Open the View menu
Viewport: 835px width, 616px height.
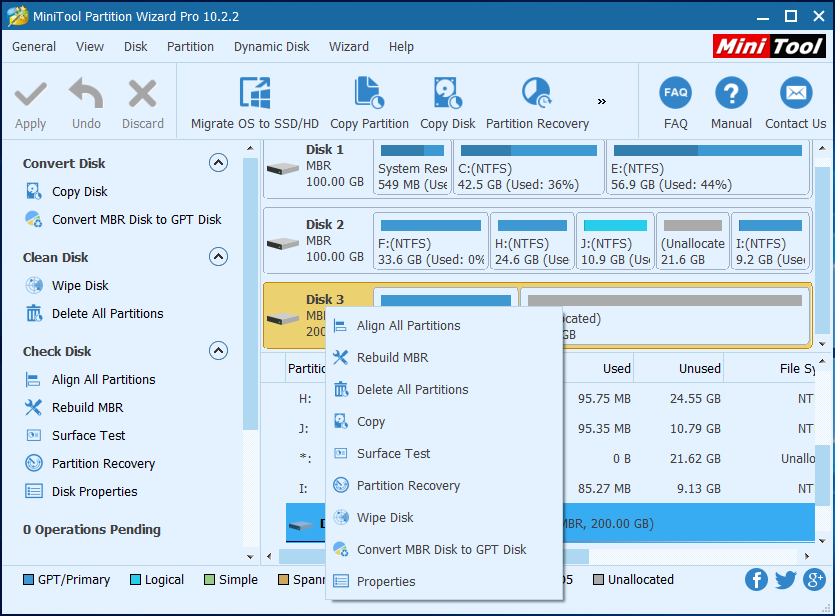89,47
